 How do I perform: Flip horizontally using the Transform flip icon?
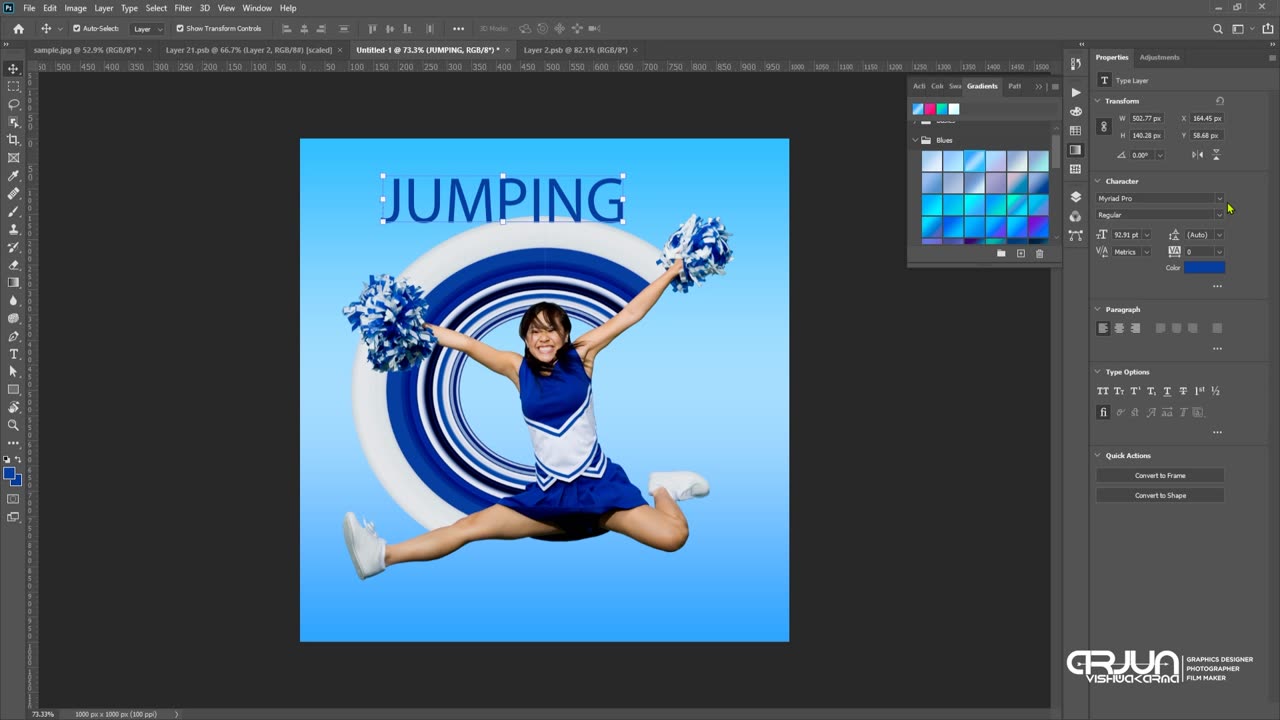pyautogui.click(x=1197, y=155)
